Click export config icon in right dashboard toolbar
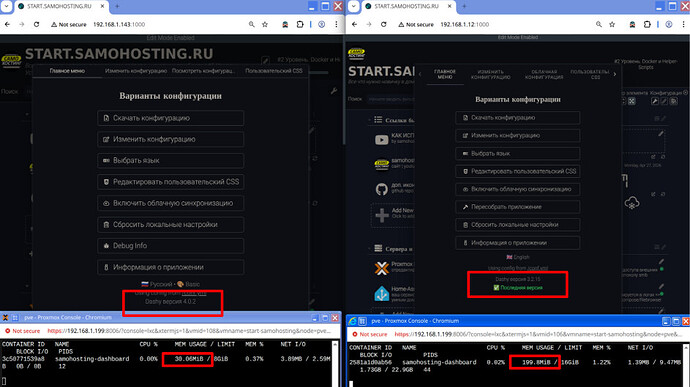 674,101
